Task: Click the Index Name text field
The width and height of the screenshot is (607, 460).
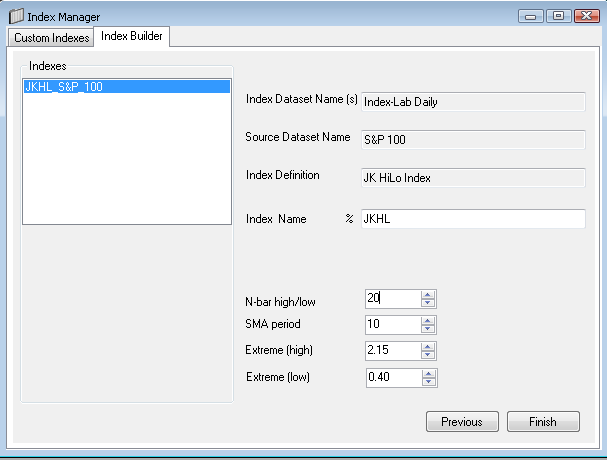Action: tap(472, 219)
